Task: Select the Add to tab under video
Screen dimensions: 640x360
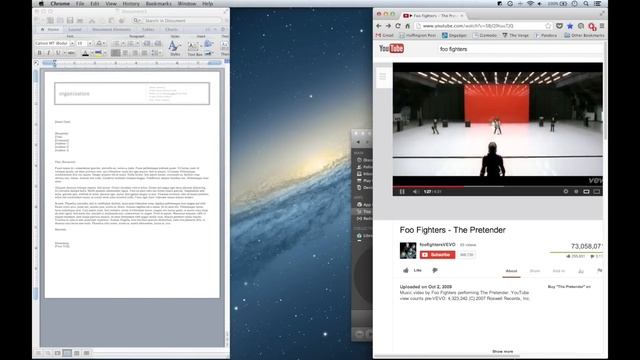Action: coord(558,271)
